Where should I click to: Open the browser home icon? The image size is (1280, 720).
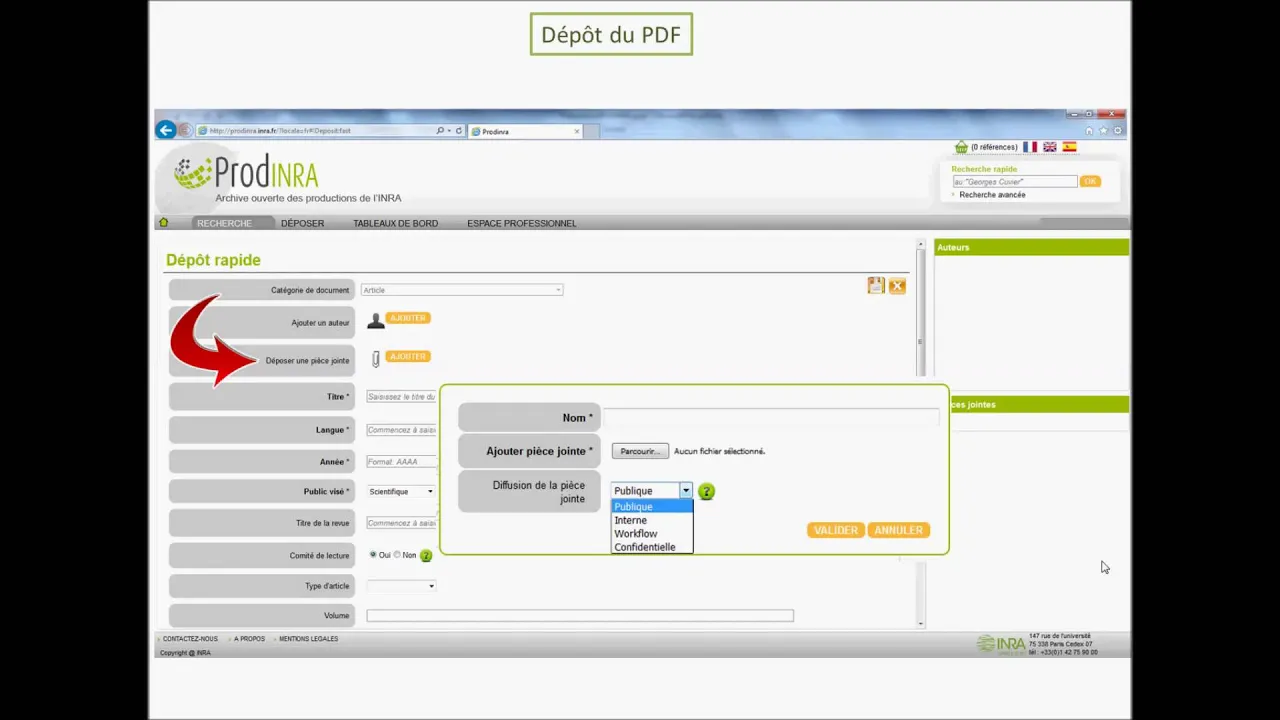(1089, 131)
